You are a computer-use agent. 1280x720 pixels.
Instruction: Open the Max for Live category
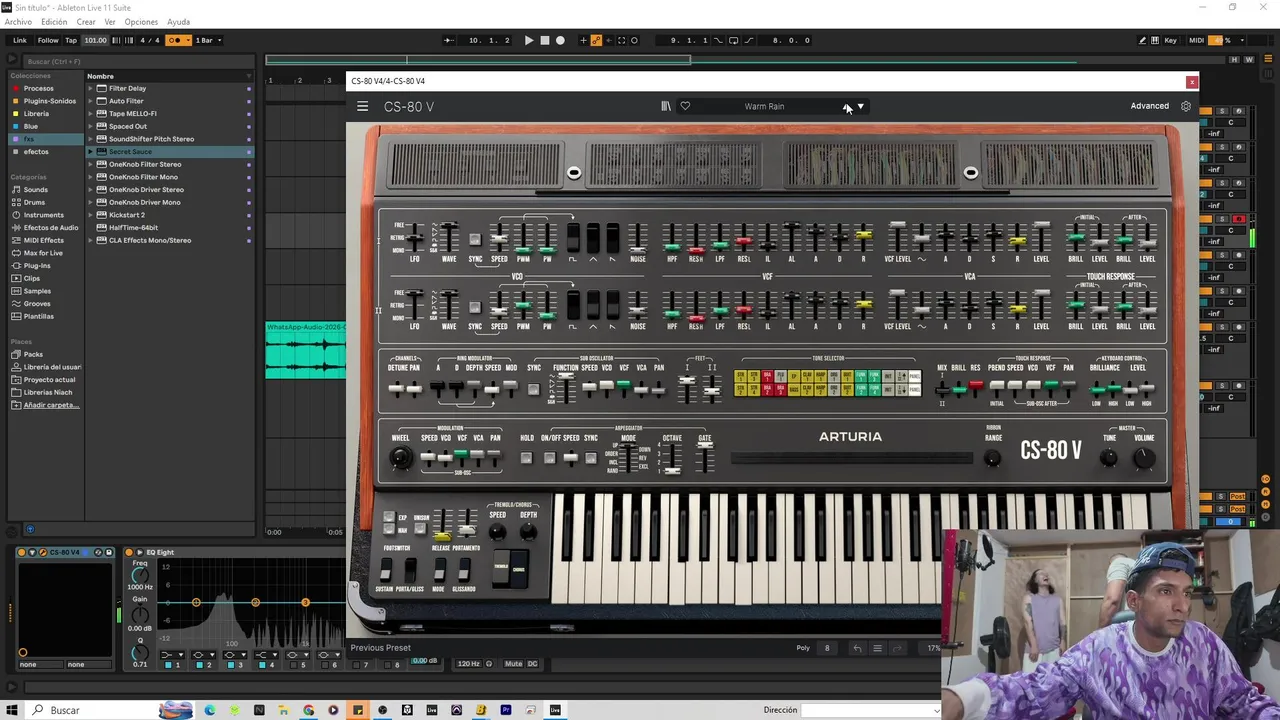42,253
